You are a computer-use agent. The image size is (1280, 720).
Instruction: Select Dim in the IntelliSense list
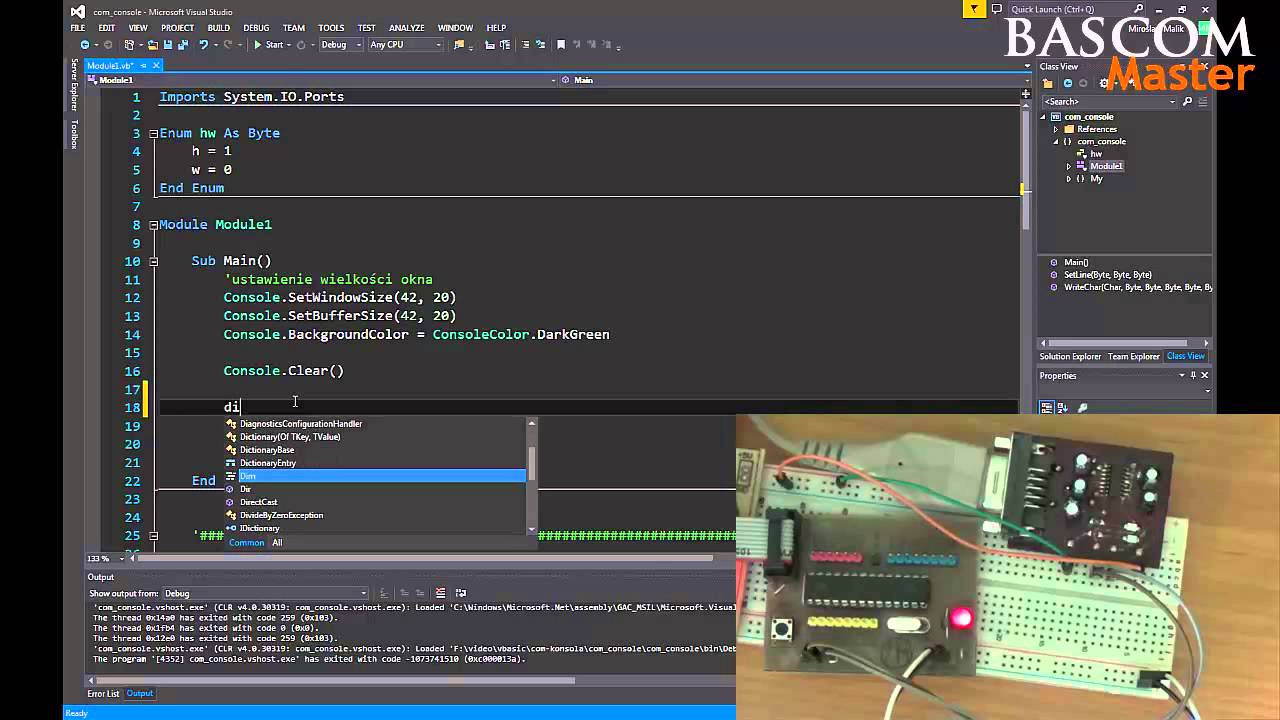click(x=375, y=476)
